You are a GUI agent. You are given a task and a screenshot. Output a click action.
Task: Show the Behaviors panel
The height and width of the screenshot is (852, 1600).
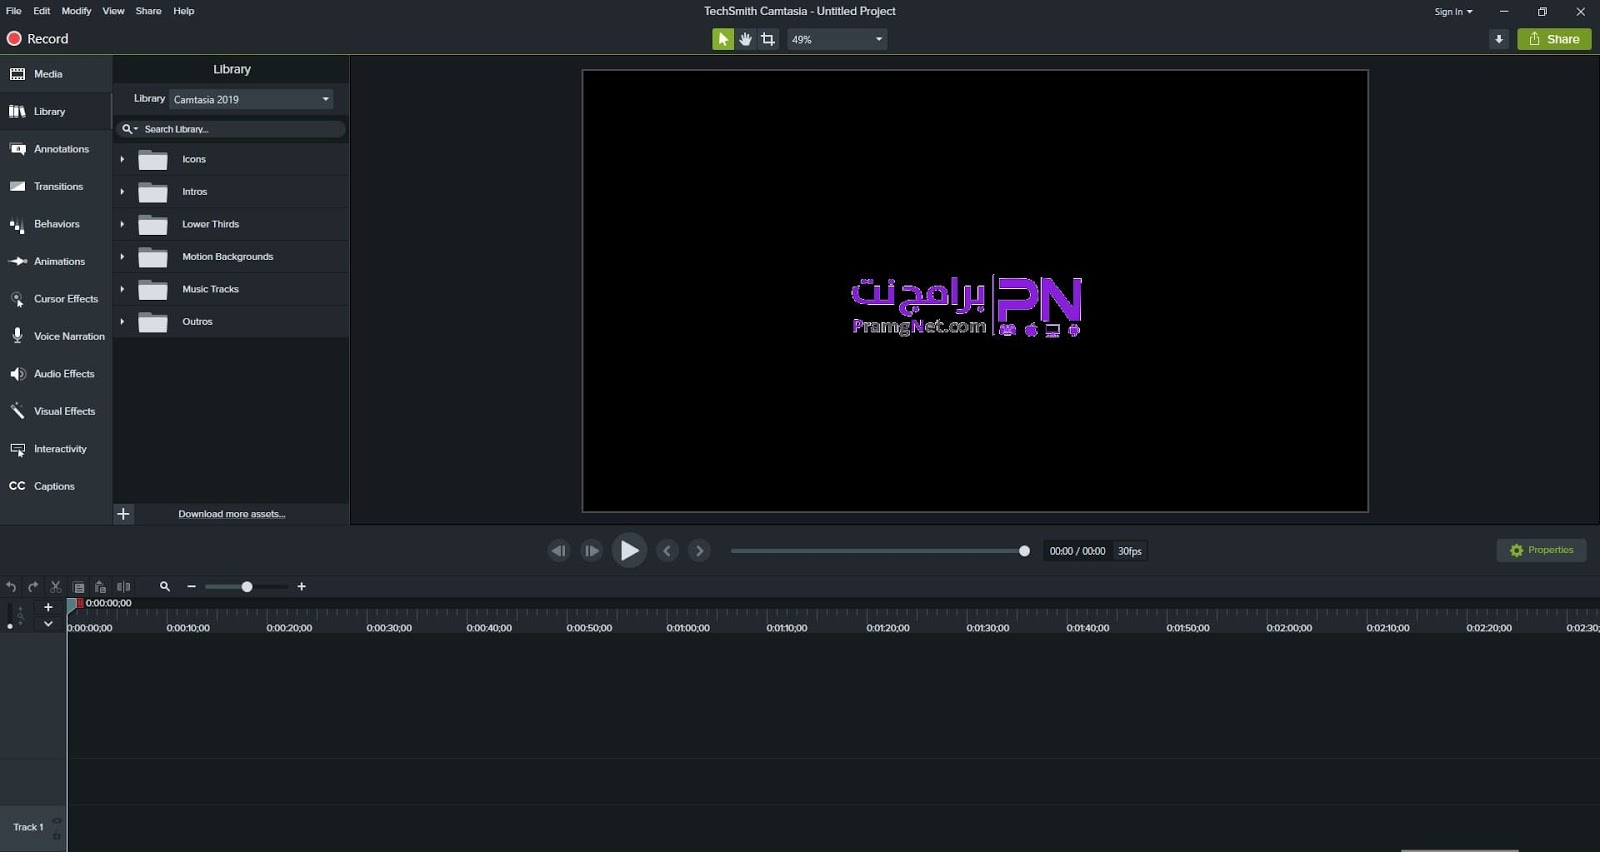(x=56, y=224)
